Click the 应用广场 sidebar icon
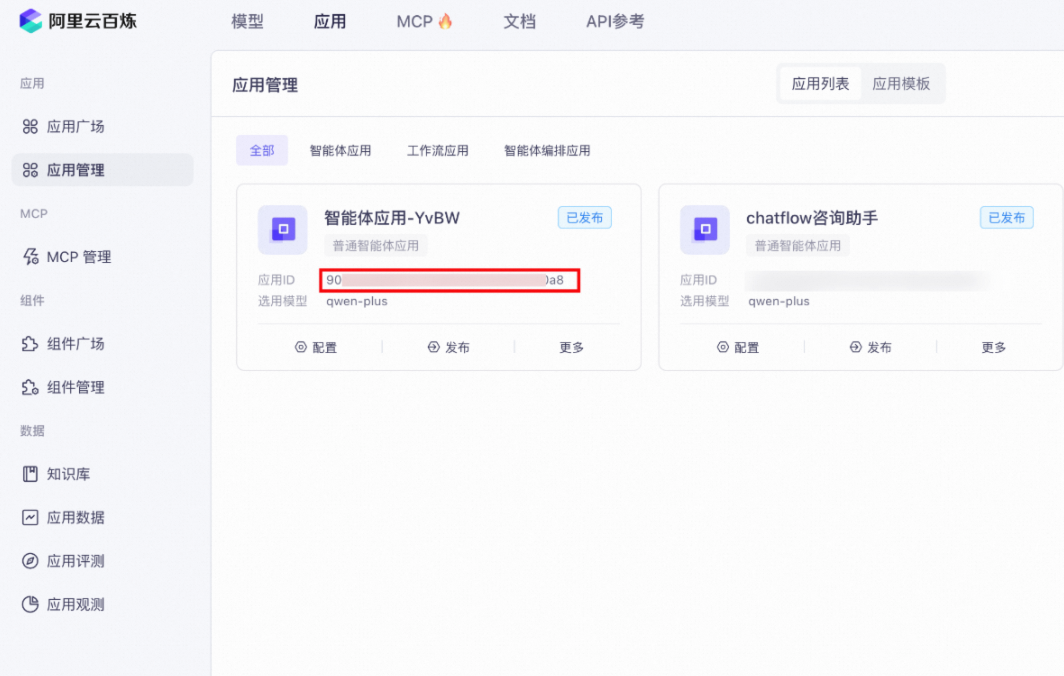Viewport: 1064px width, 676px height. pyautogui.click(x=30, y=127)
